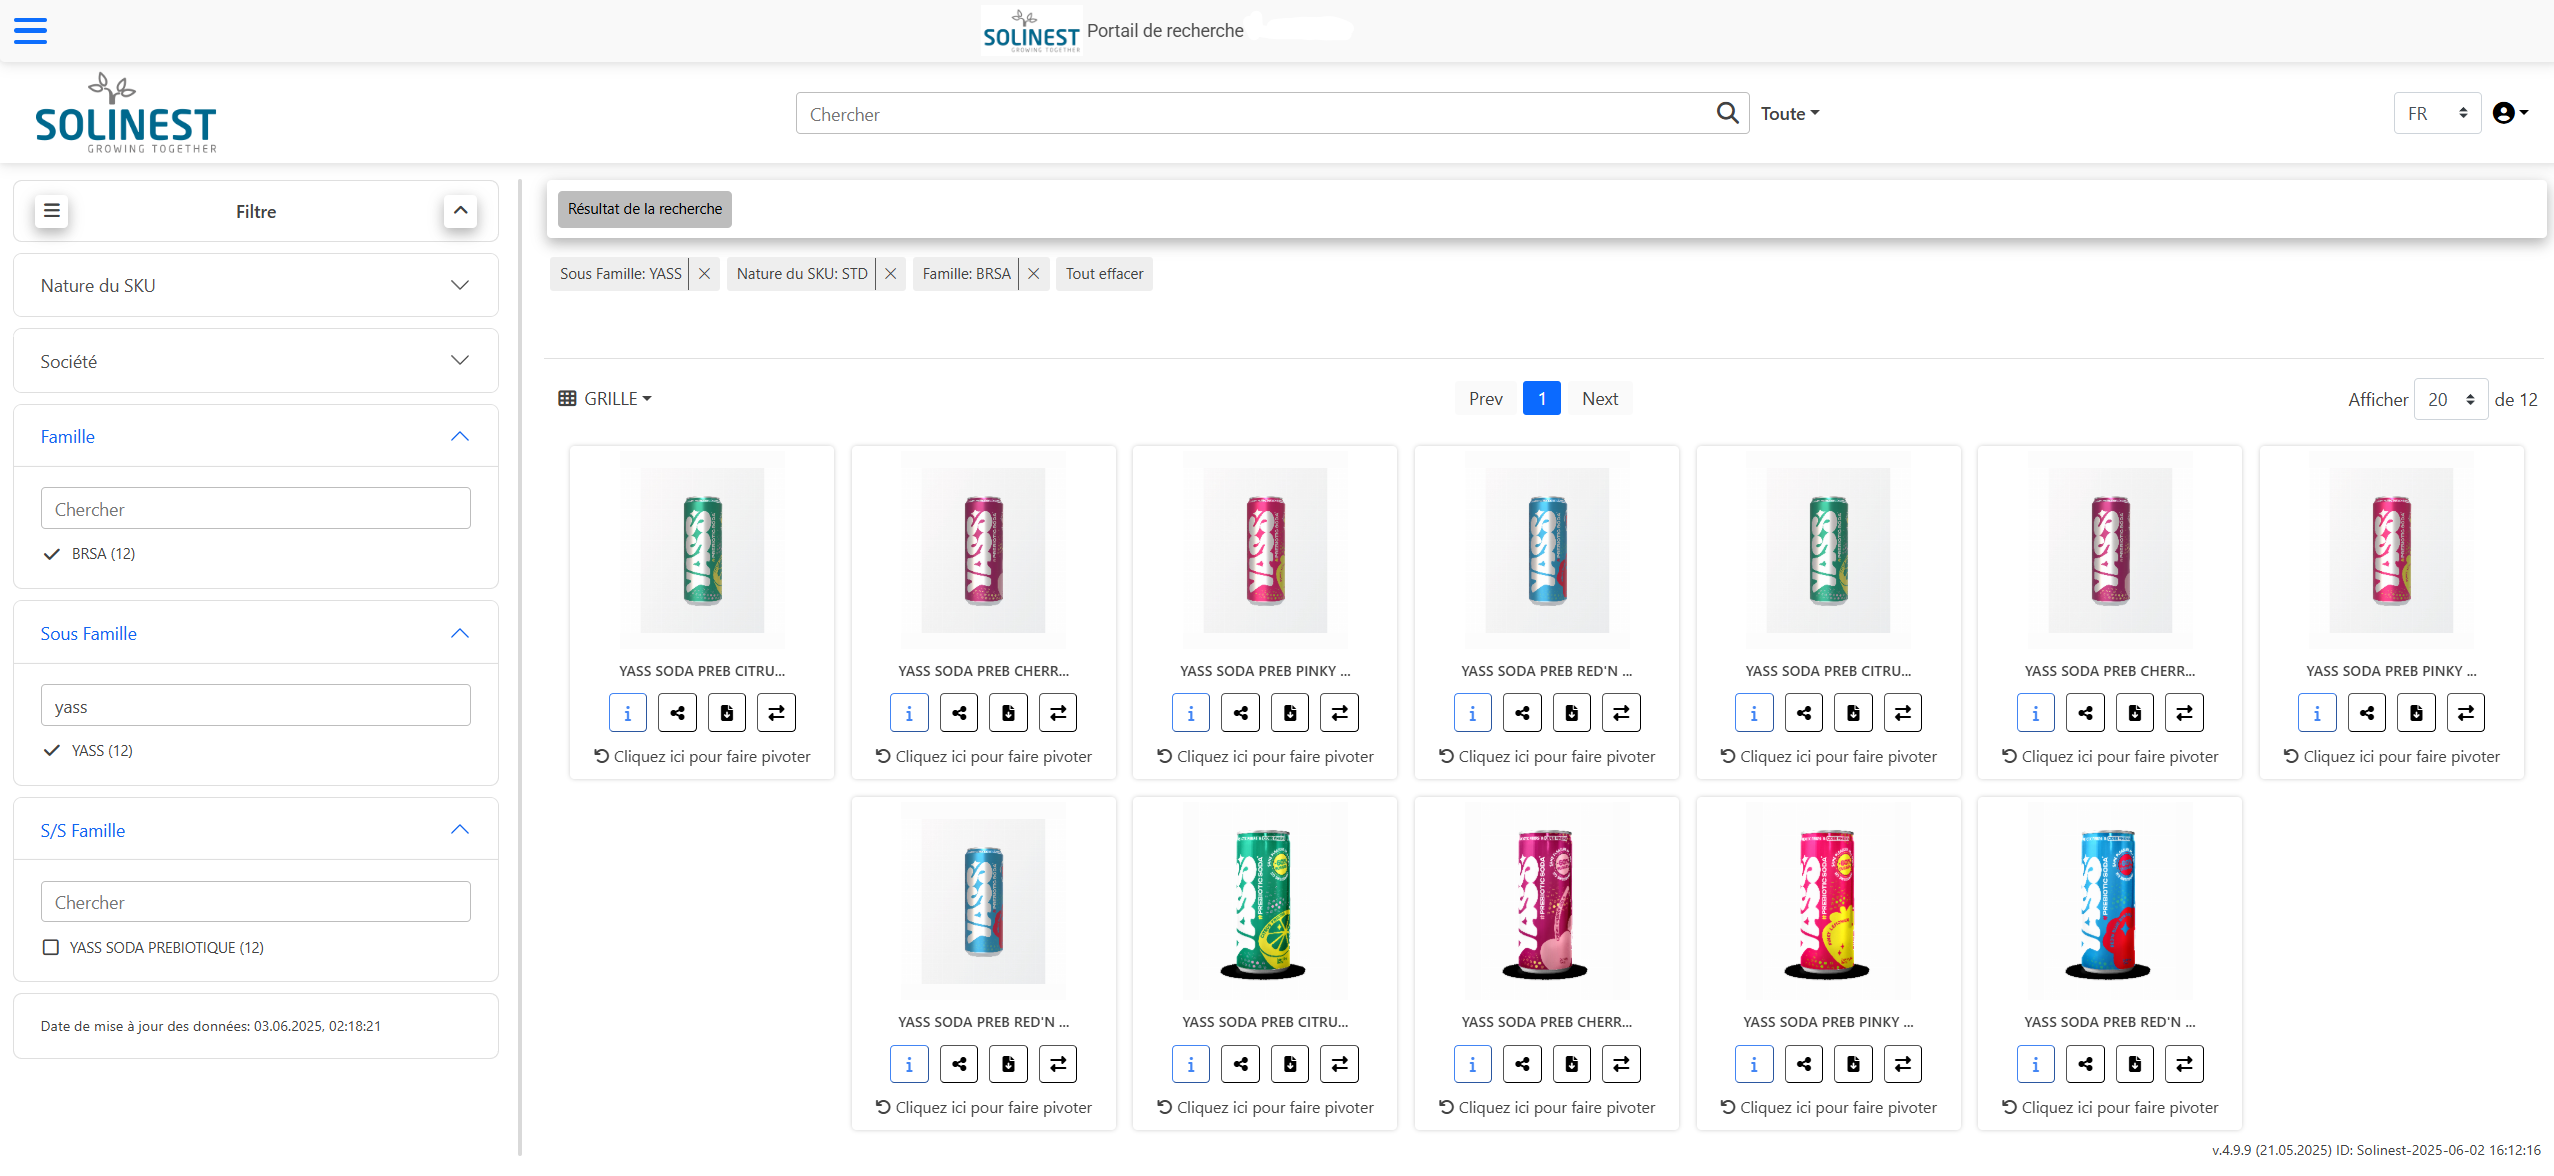
Task: Click the Sous Famille field containing yass
Action: pos(256,706)
